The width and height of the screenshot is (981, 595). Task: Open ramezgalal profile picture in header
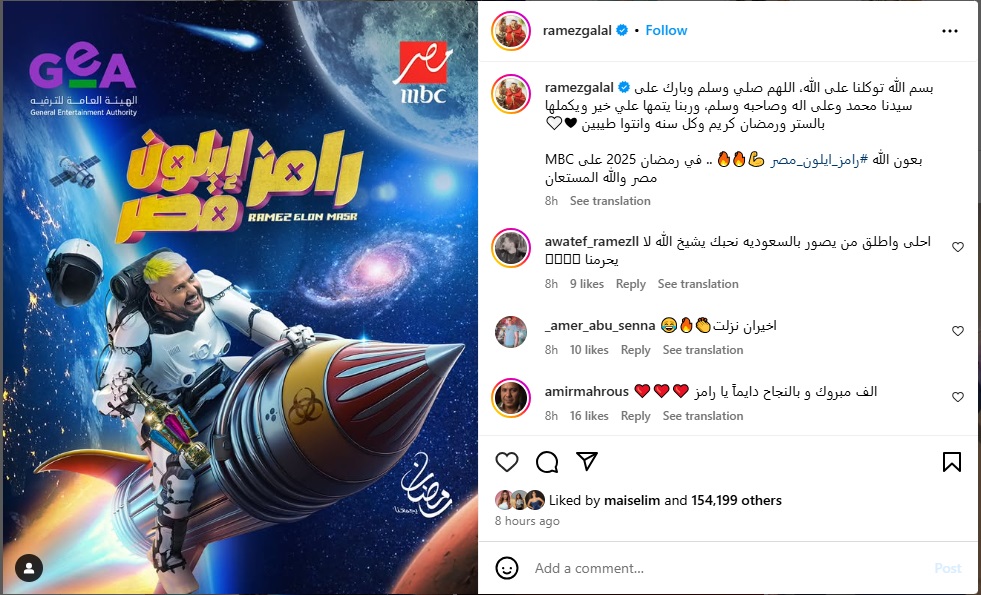(x=511, y=31)
